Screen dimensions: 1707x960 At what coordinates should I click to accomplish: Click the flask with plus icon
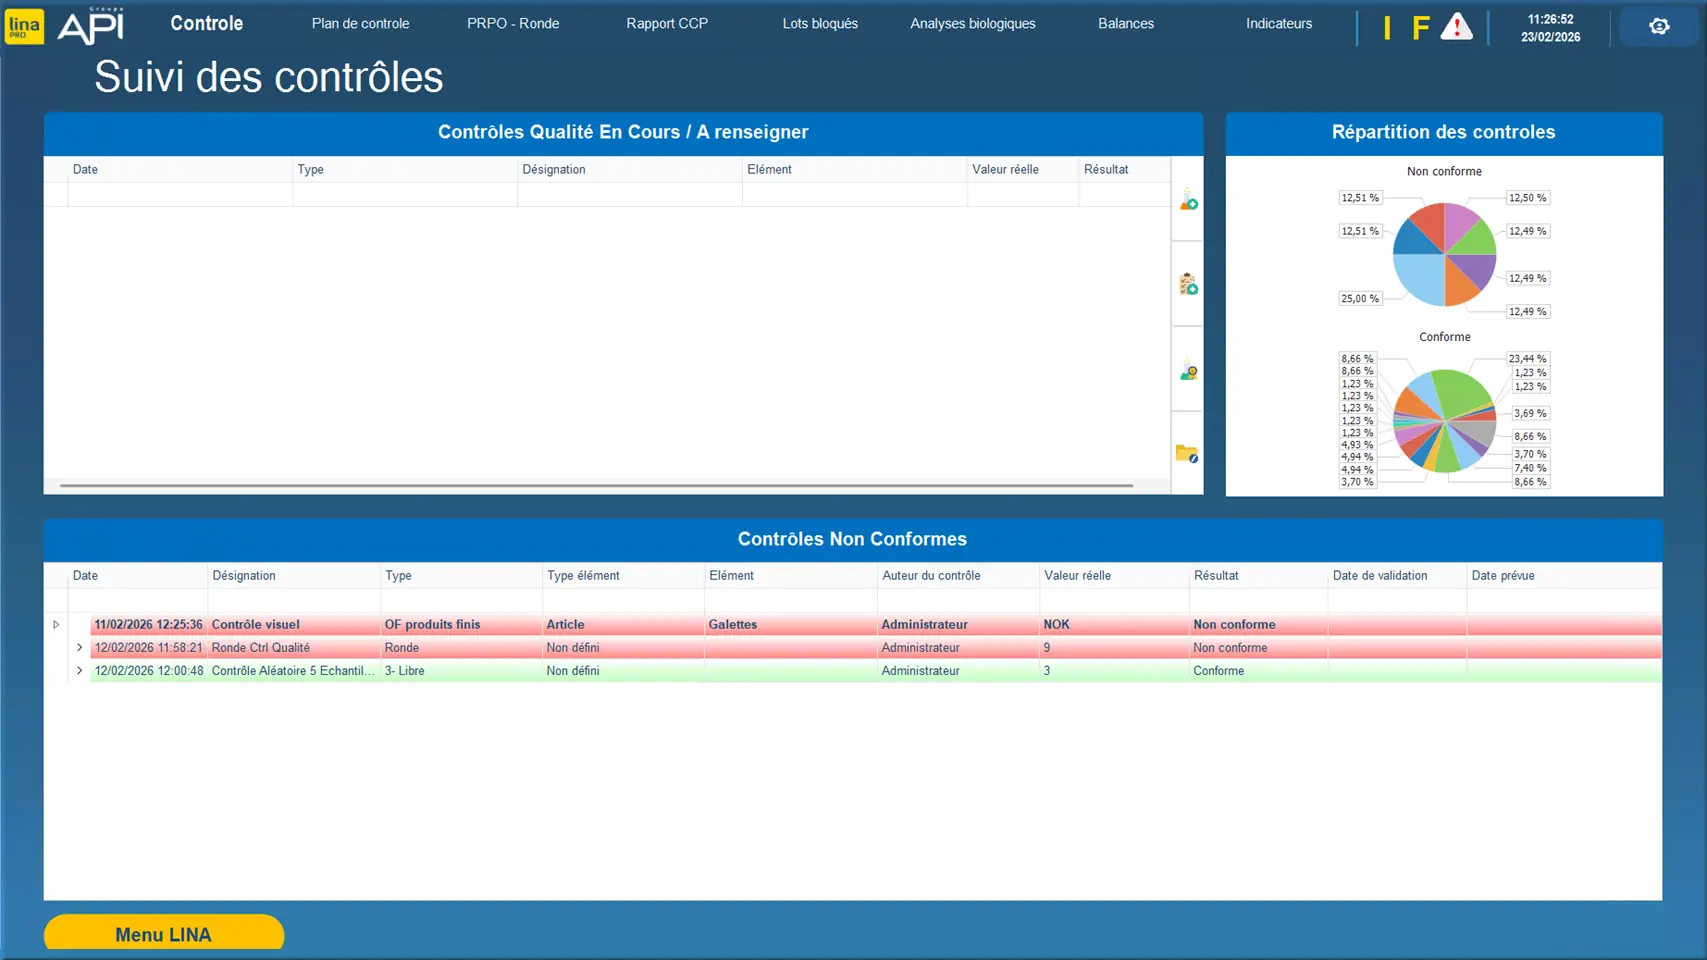click(x=1188, y=201)
